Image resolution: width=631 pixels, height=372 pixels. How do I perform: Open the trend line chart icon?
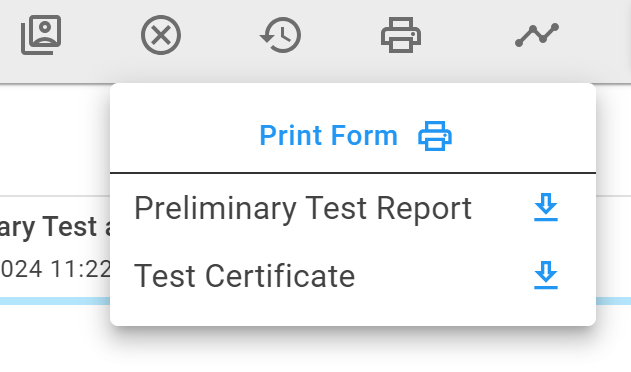(537, 35)
